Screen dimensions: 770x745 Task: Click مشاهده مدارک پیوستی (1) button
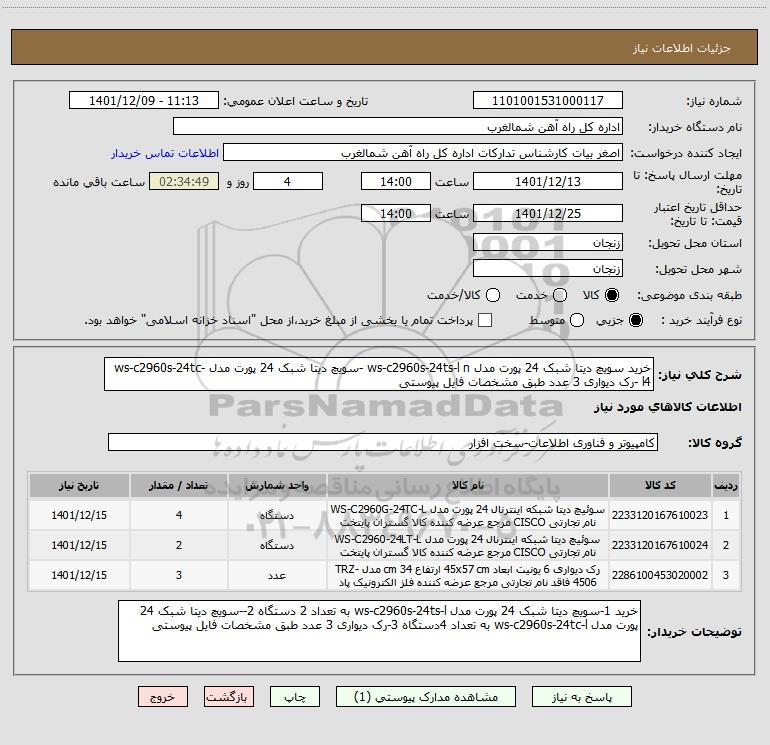coord(426,697)
